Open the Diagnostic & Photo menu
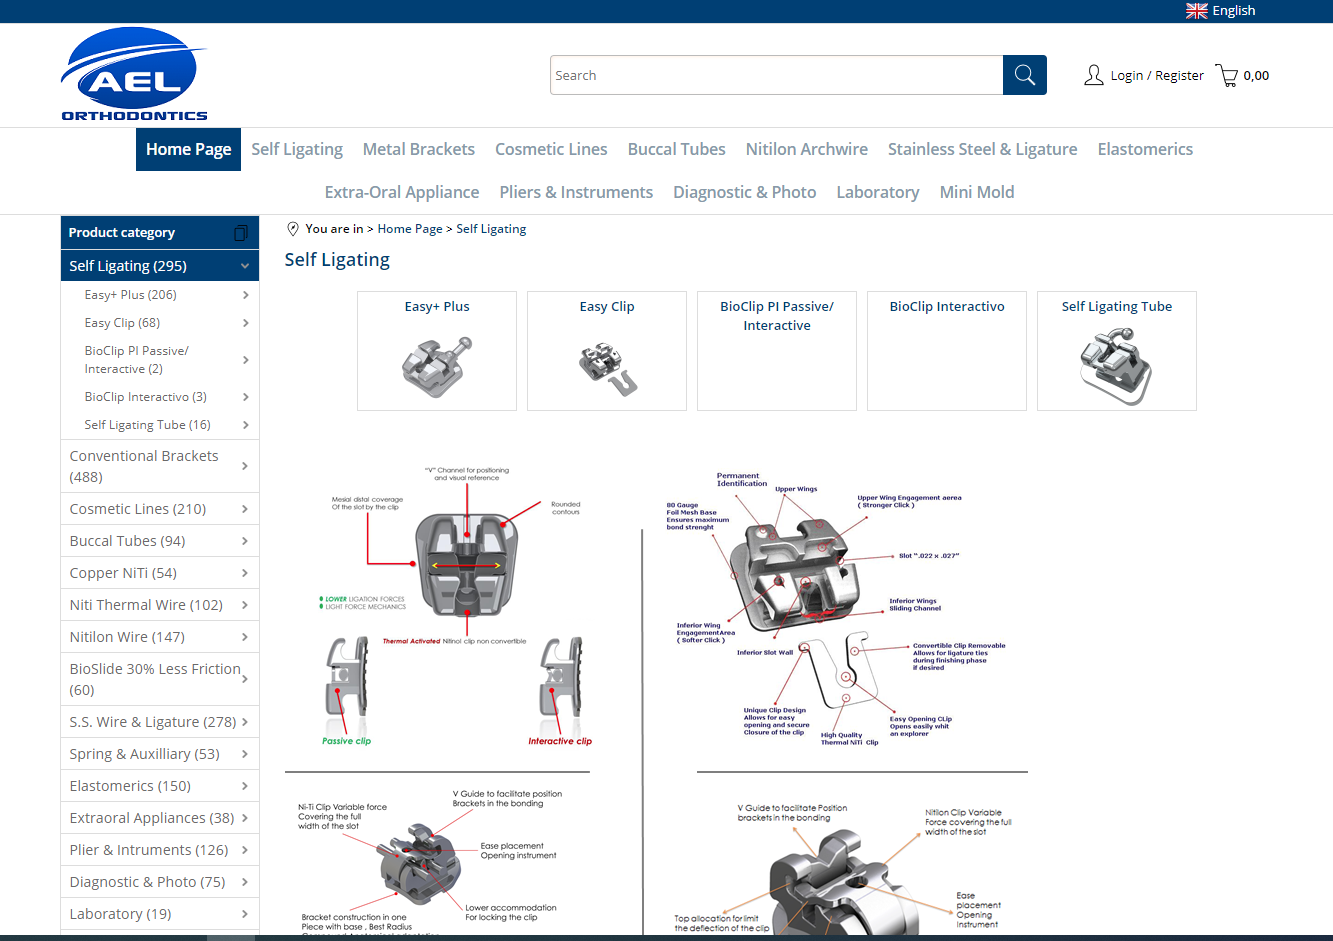This screenshot has width=1333, height=941. pos(745,192)
